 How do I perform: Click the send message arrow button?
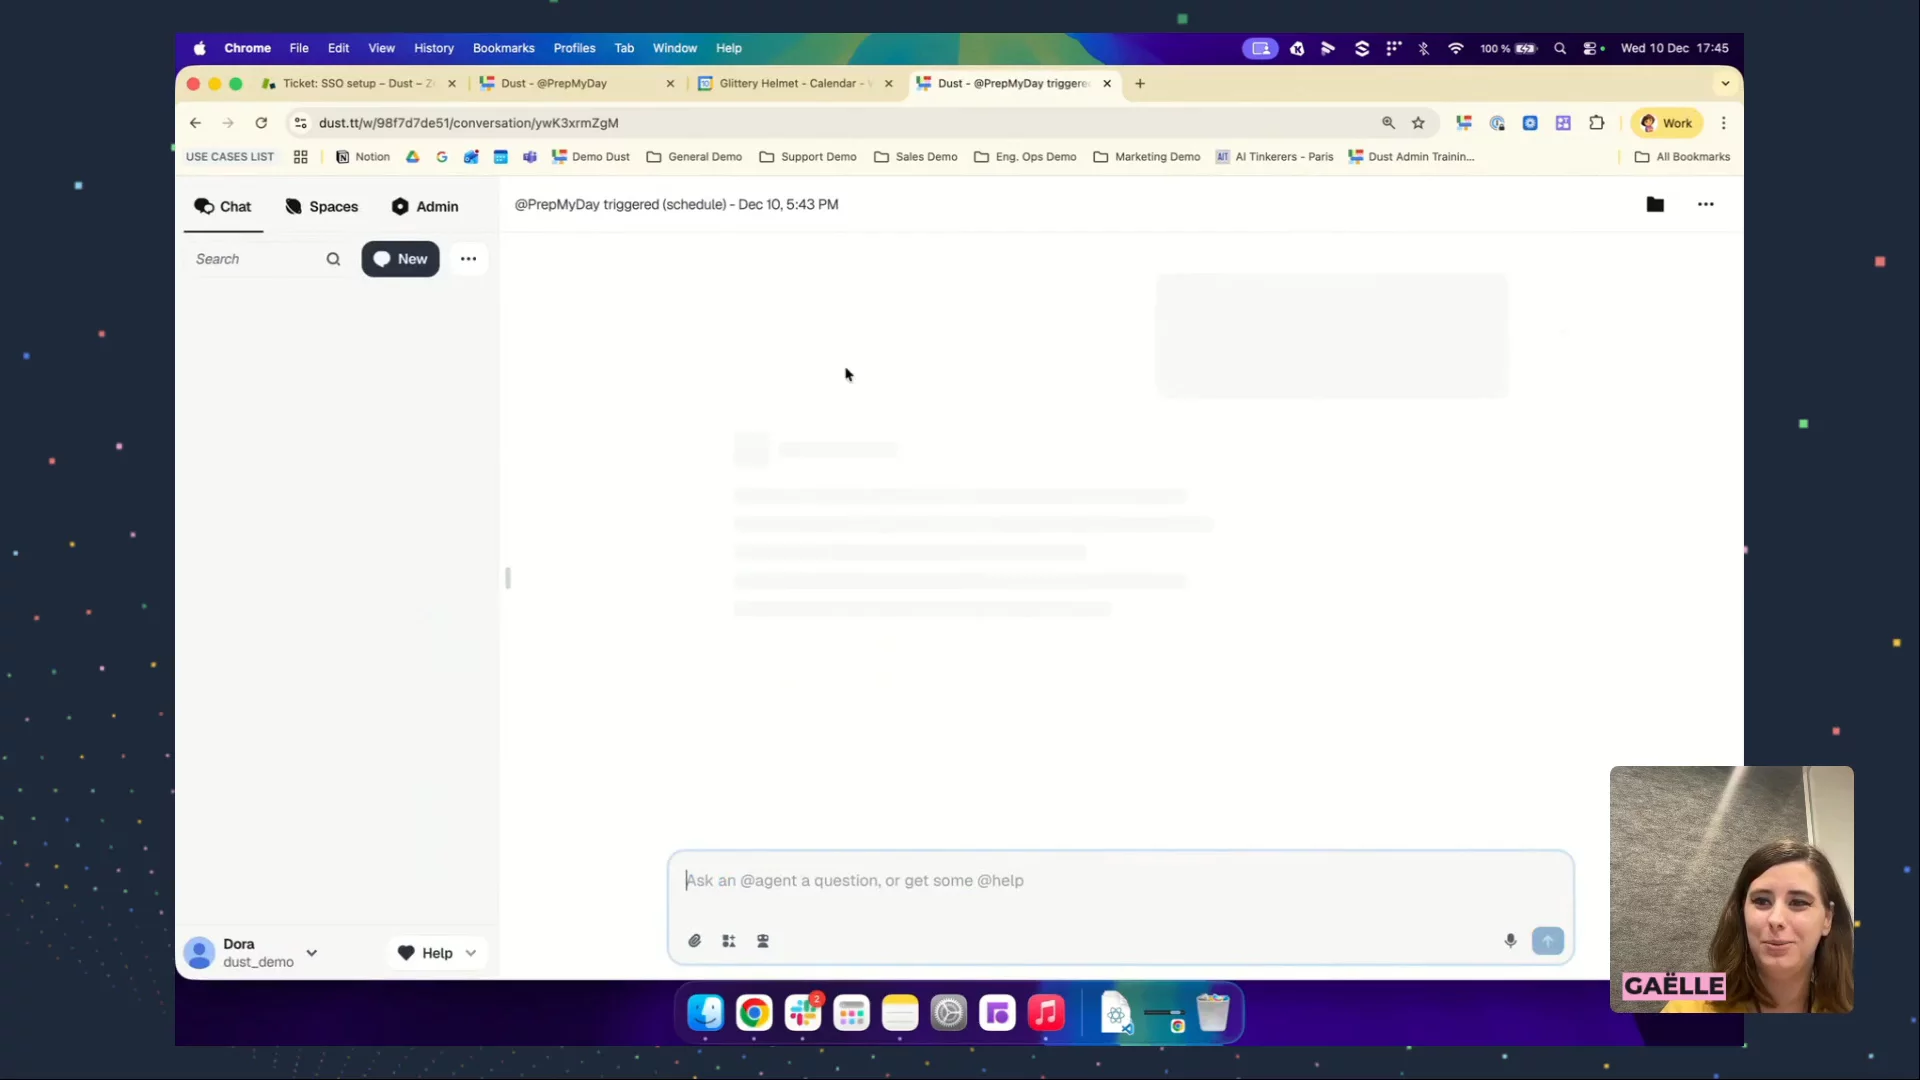pyautogui.click(x=1547, y=941)
